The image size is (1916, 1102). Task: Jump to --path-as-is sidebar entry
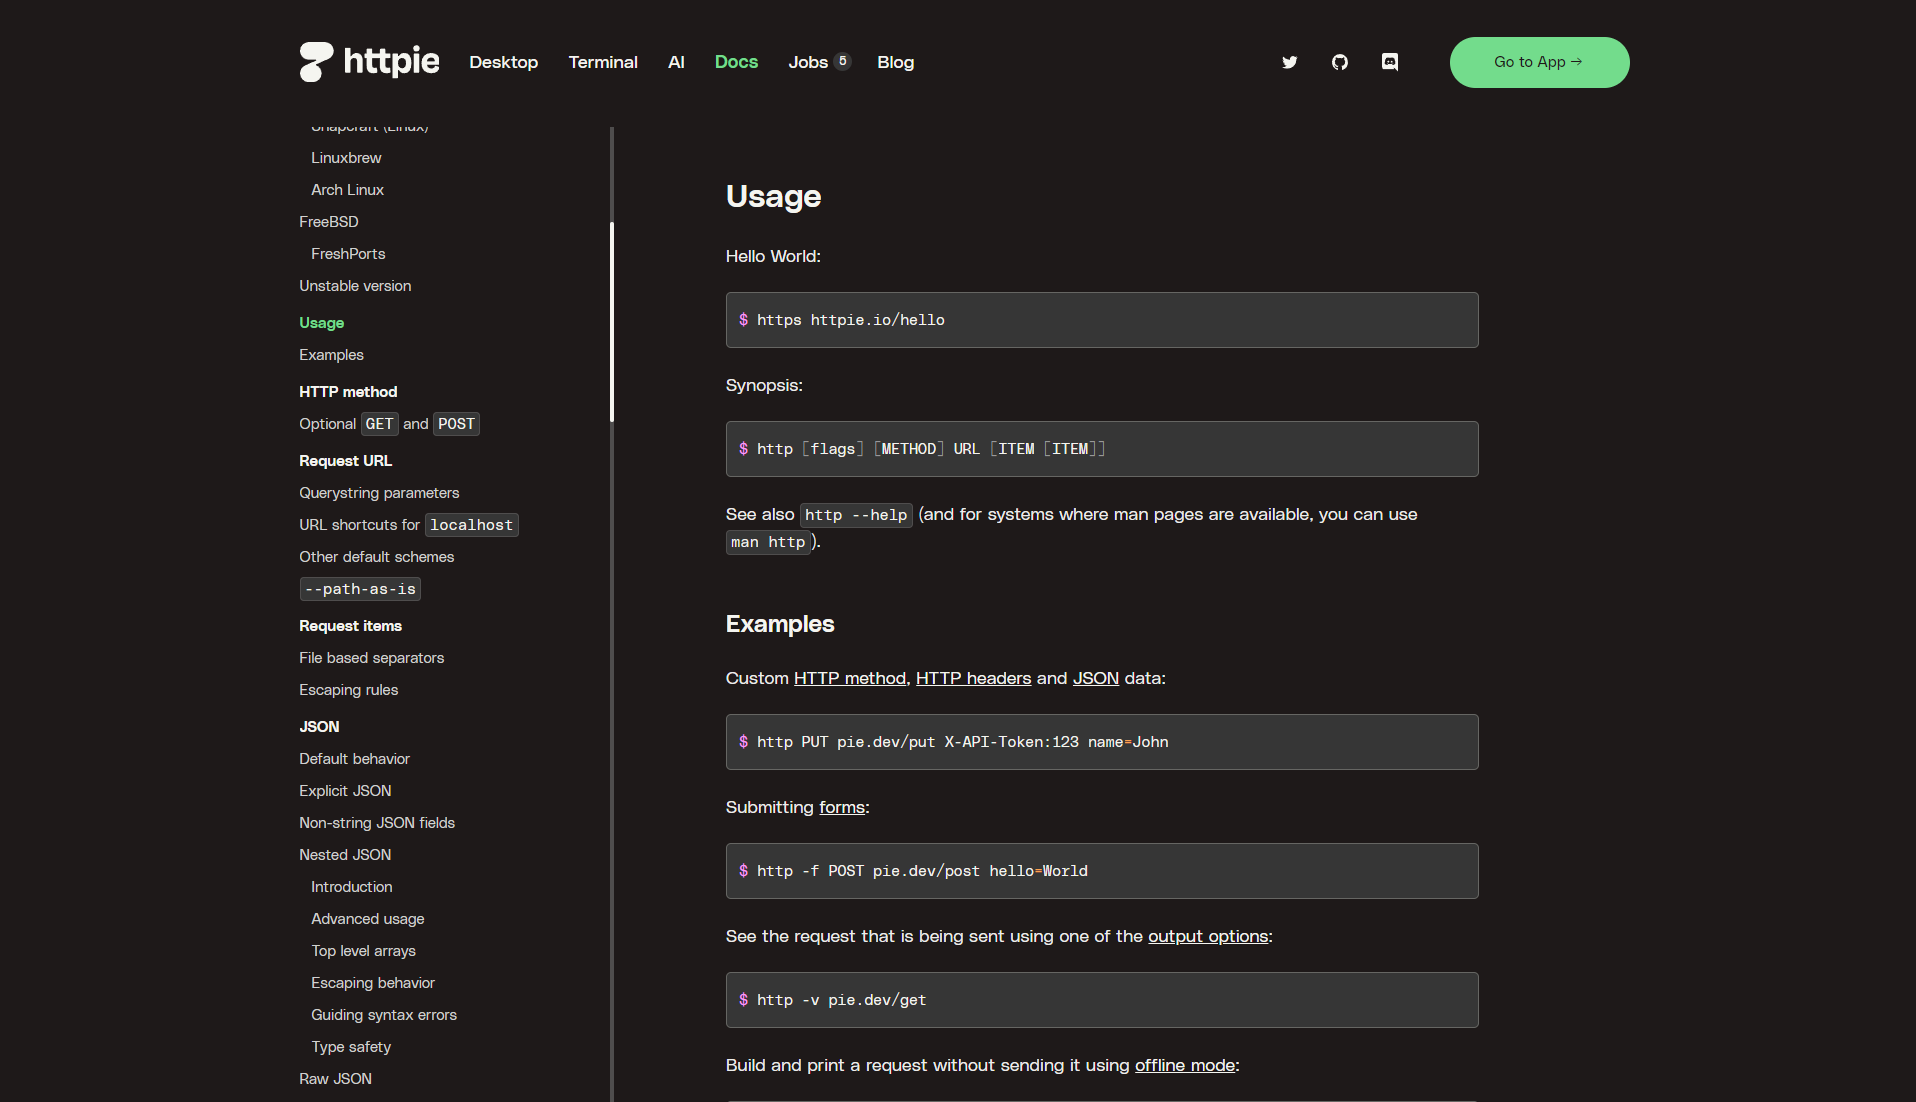[360, 589]
